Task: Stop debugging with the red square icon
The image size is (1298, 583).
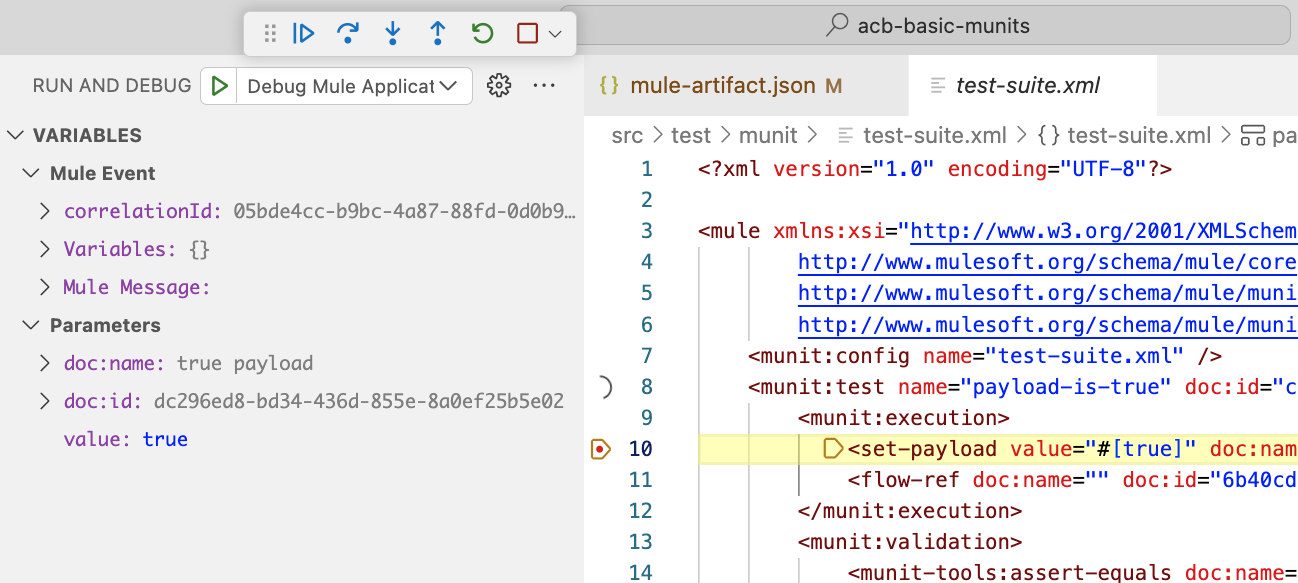Action: coord(527,33)
